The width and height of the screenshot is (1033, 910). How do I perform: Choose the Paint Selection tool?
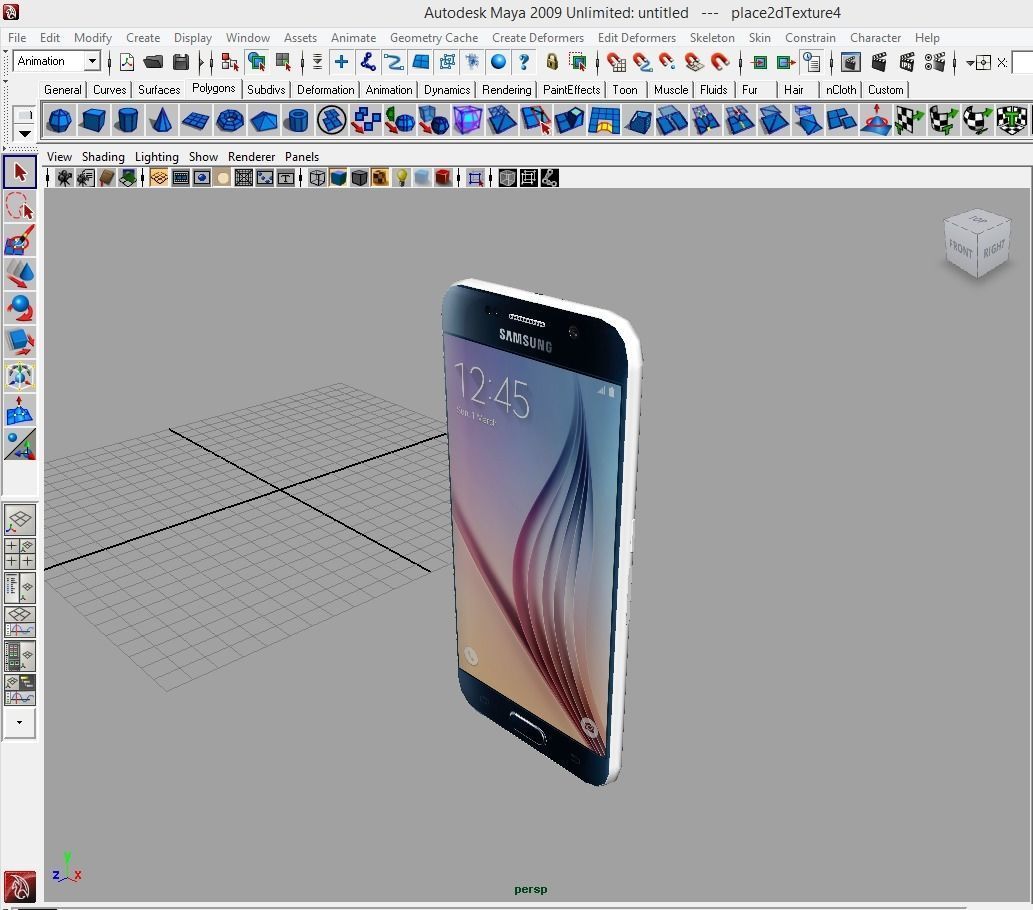pos(20,240)
